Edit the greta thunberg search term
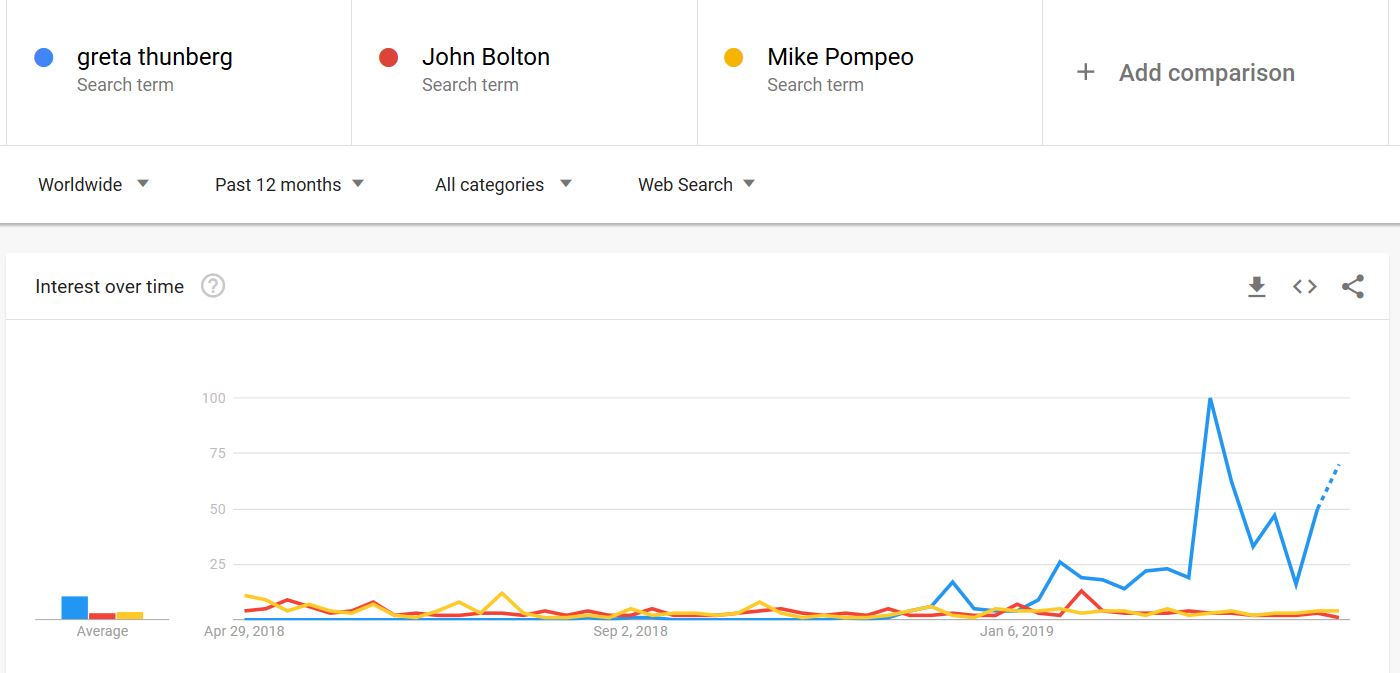 (x=154, y=57)
